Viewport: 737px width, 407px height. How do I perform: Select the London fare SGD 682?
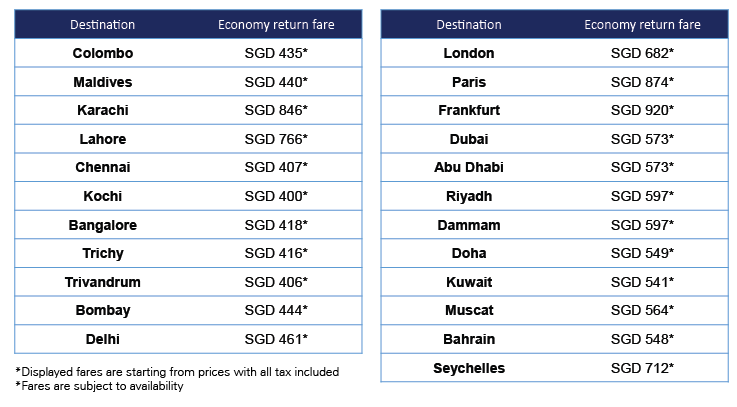point(642,53)
